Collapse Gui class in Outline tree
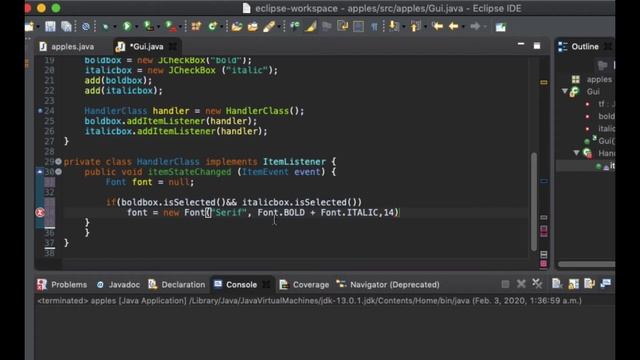The height and width of the screenshot is (360, 640). pyautogui.click(x=565, y=91)
